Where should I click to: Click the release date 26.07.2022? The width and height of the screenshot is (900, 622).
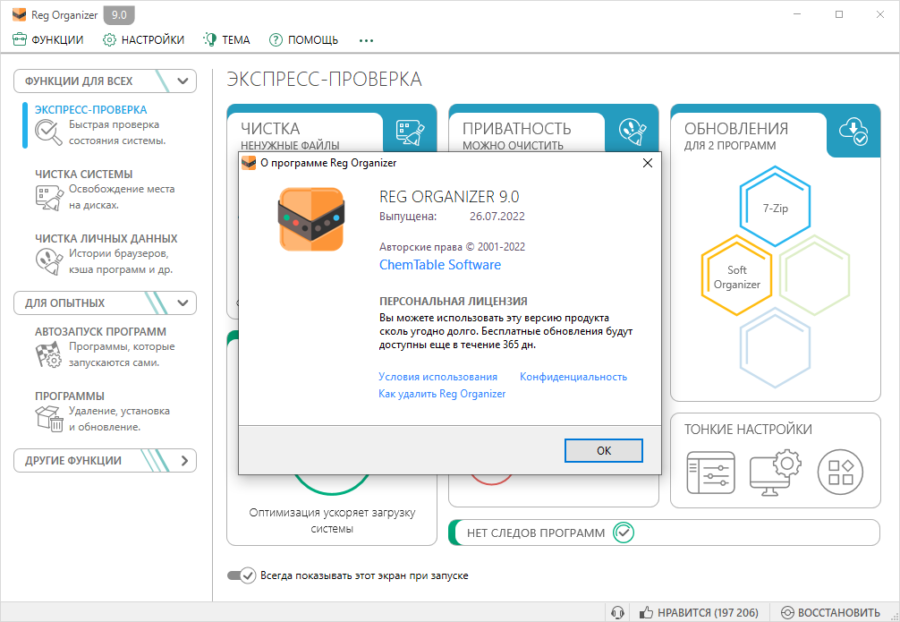click(x=497, y=216)
